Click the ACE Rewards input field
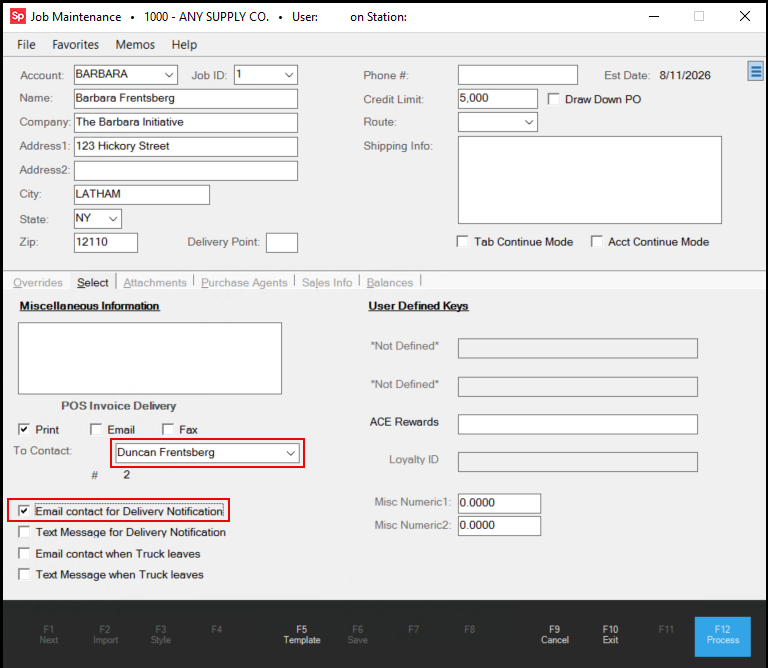This screenshot has height=668, width=768. [x=577, y=424]
